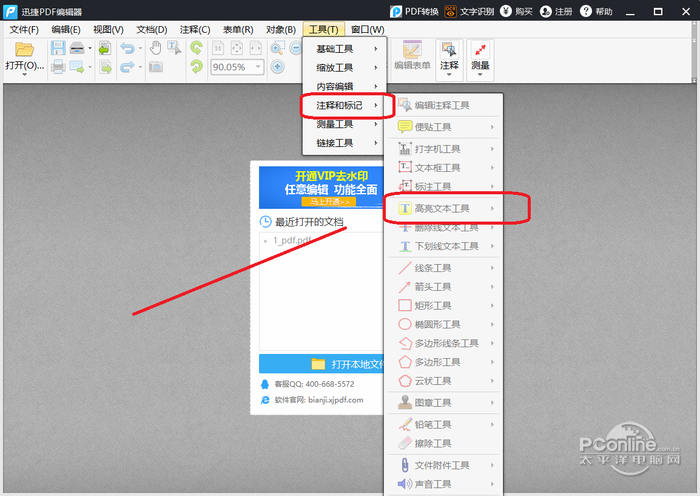Click 马上开通>> in VIP banner

pyautogui.click(x=329, y=202)
